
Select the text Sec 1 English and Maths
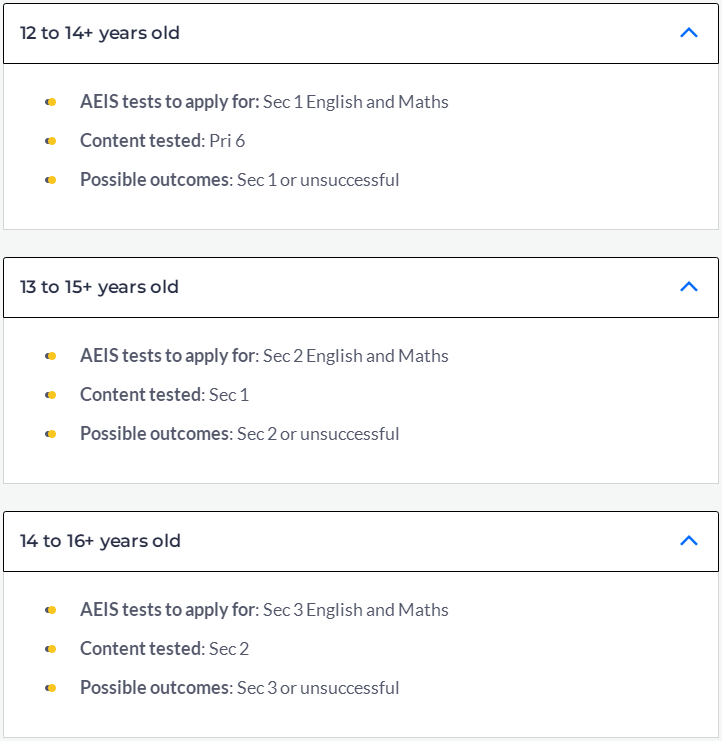pyautogui.click(x=356, y=102)
